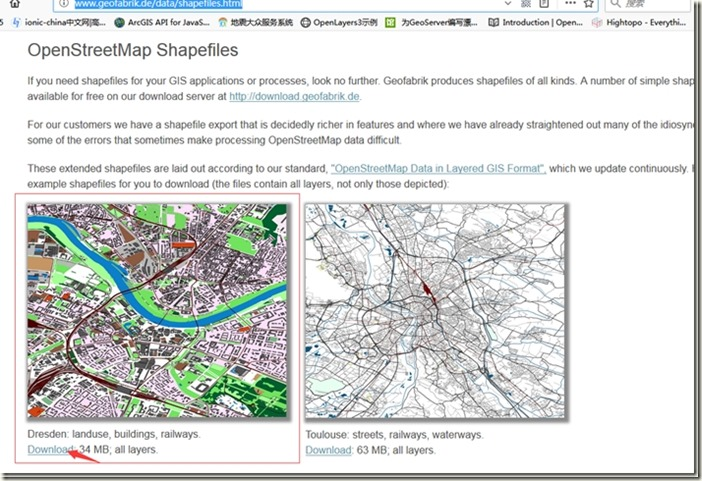Open the Hightopo bookmark
Viewport: 702px width, 481px height.
639,22
